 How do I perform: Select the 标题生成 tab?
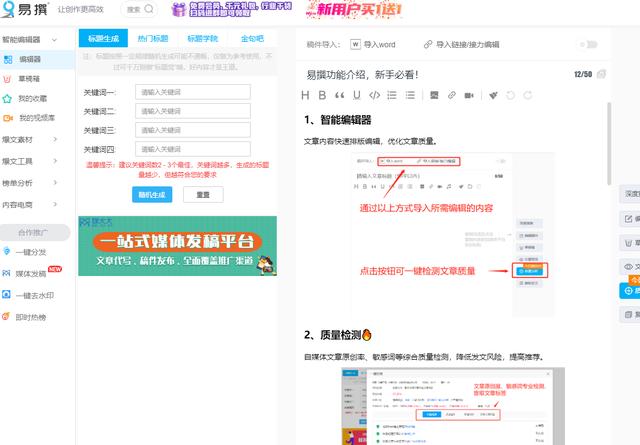tap(103, 38)
